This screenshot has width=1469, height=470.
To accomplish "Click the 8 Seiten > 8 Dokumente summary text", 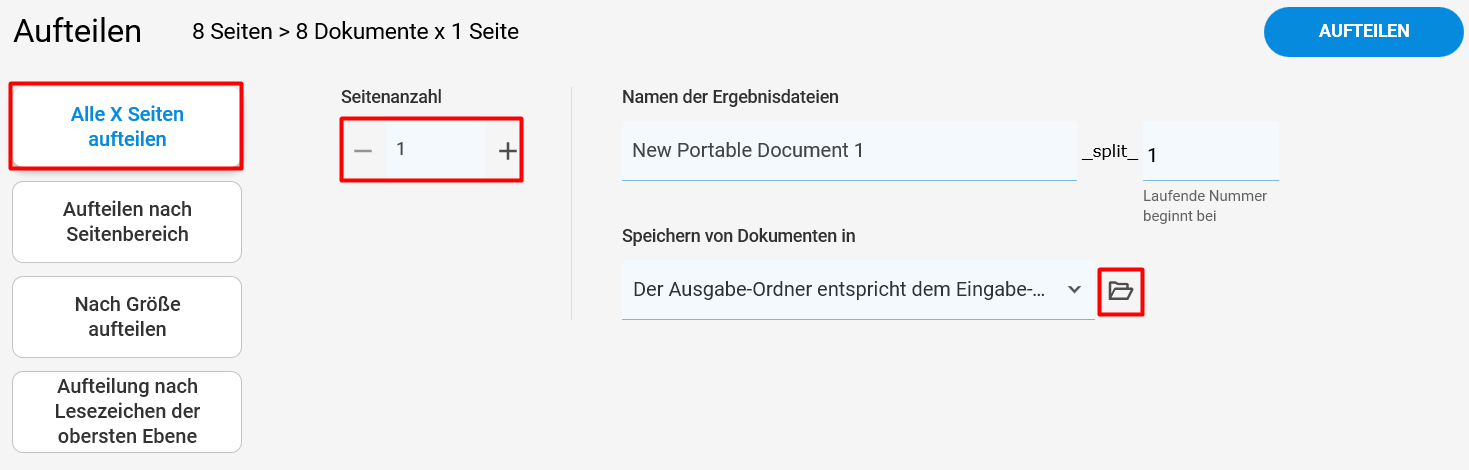I will coord(355,32).
